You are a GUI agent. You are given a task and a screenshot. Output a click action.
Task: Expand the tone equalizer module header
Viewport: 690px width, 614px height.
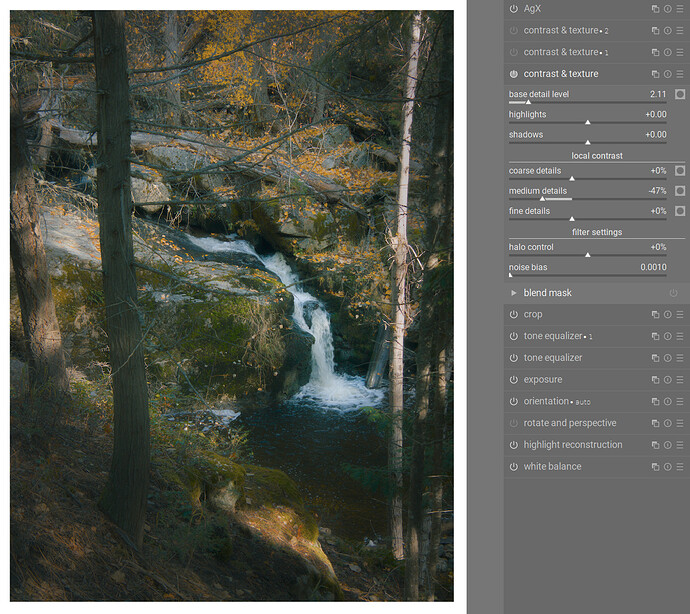(553, 358)
